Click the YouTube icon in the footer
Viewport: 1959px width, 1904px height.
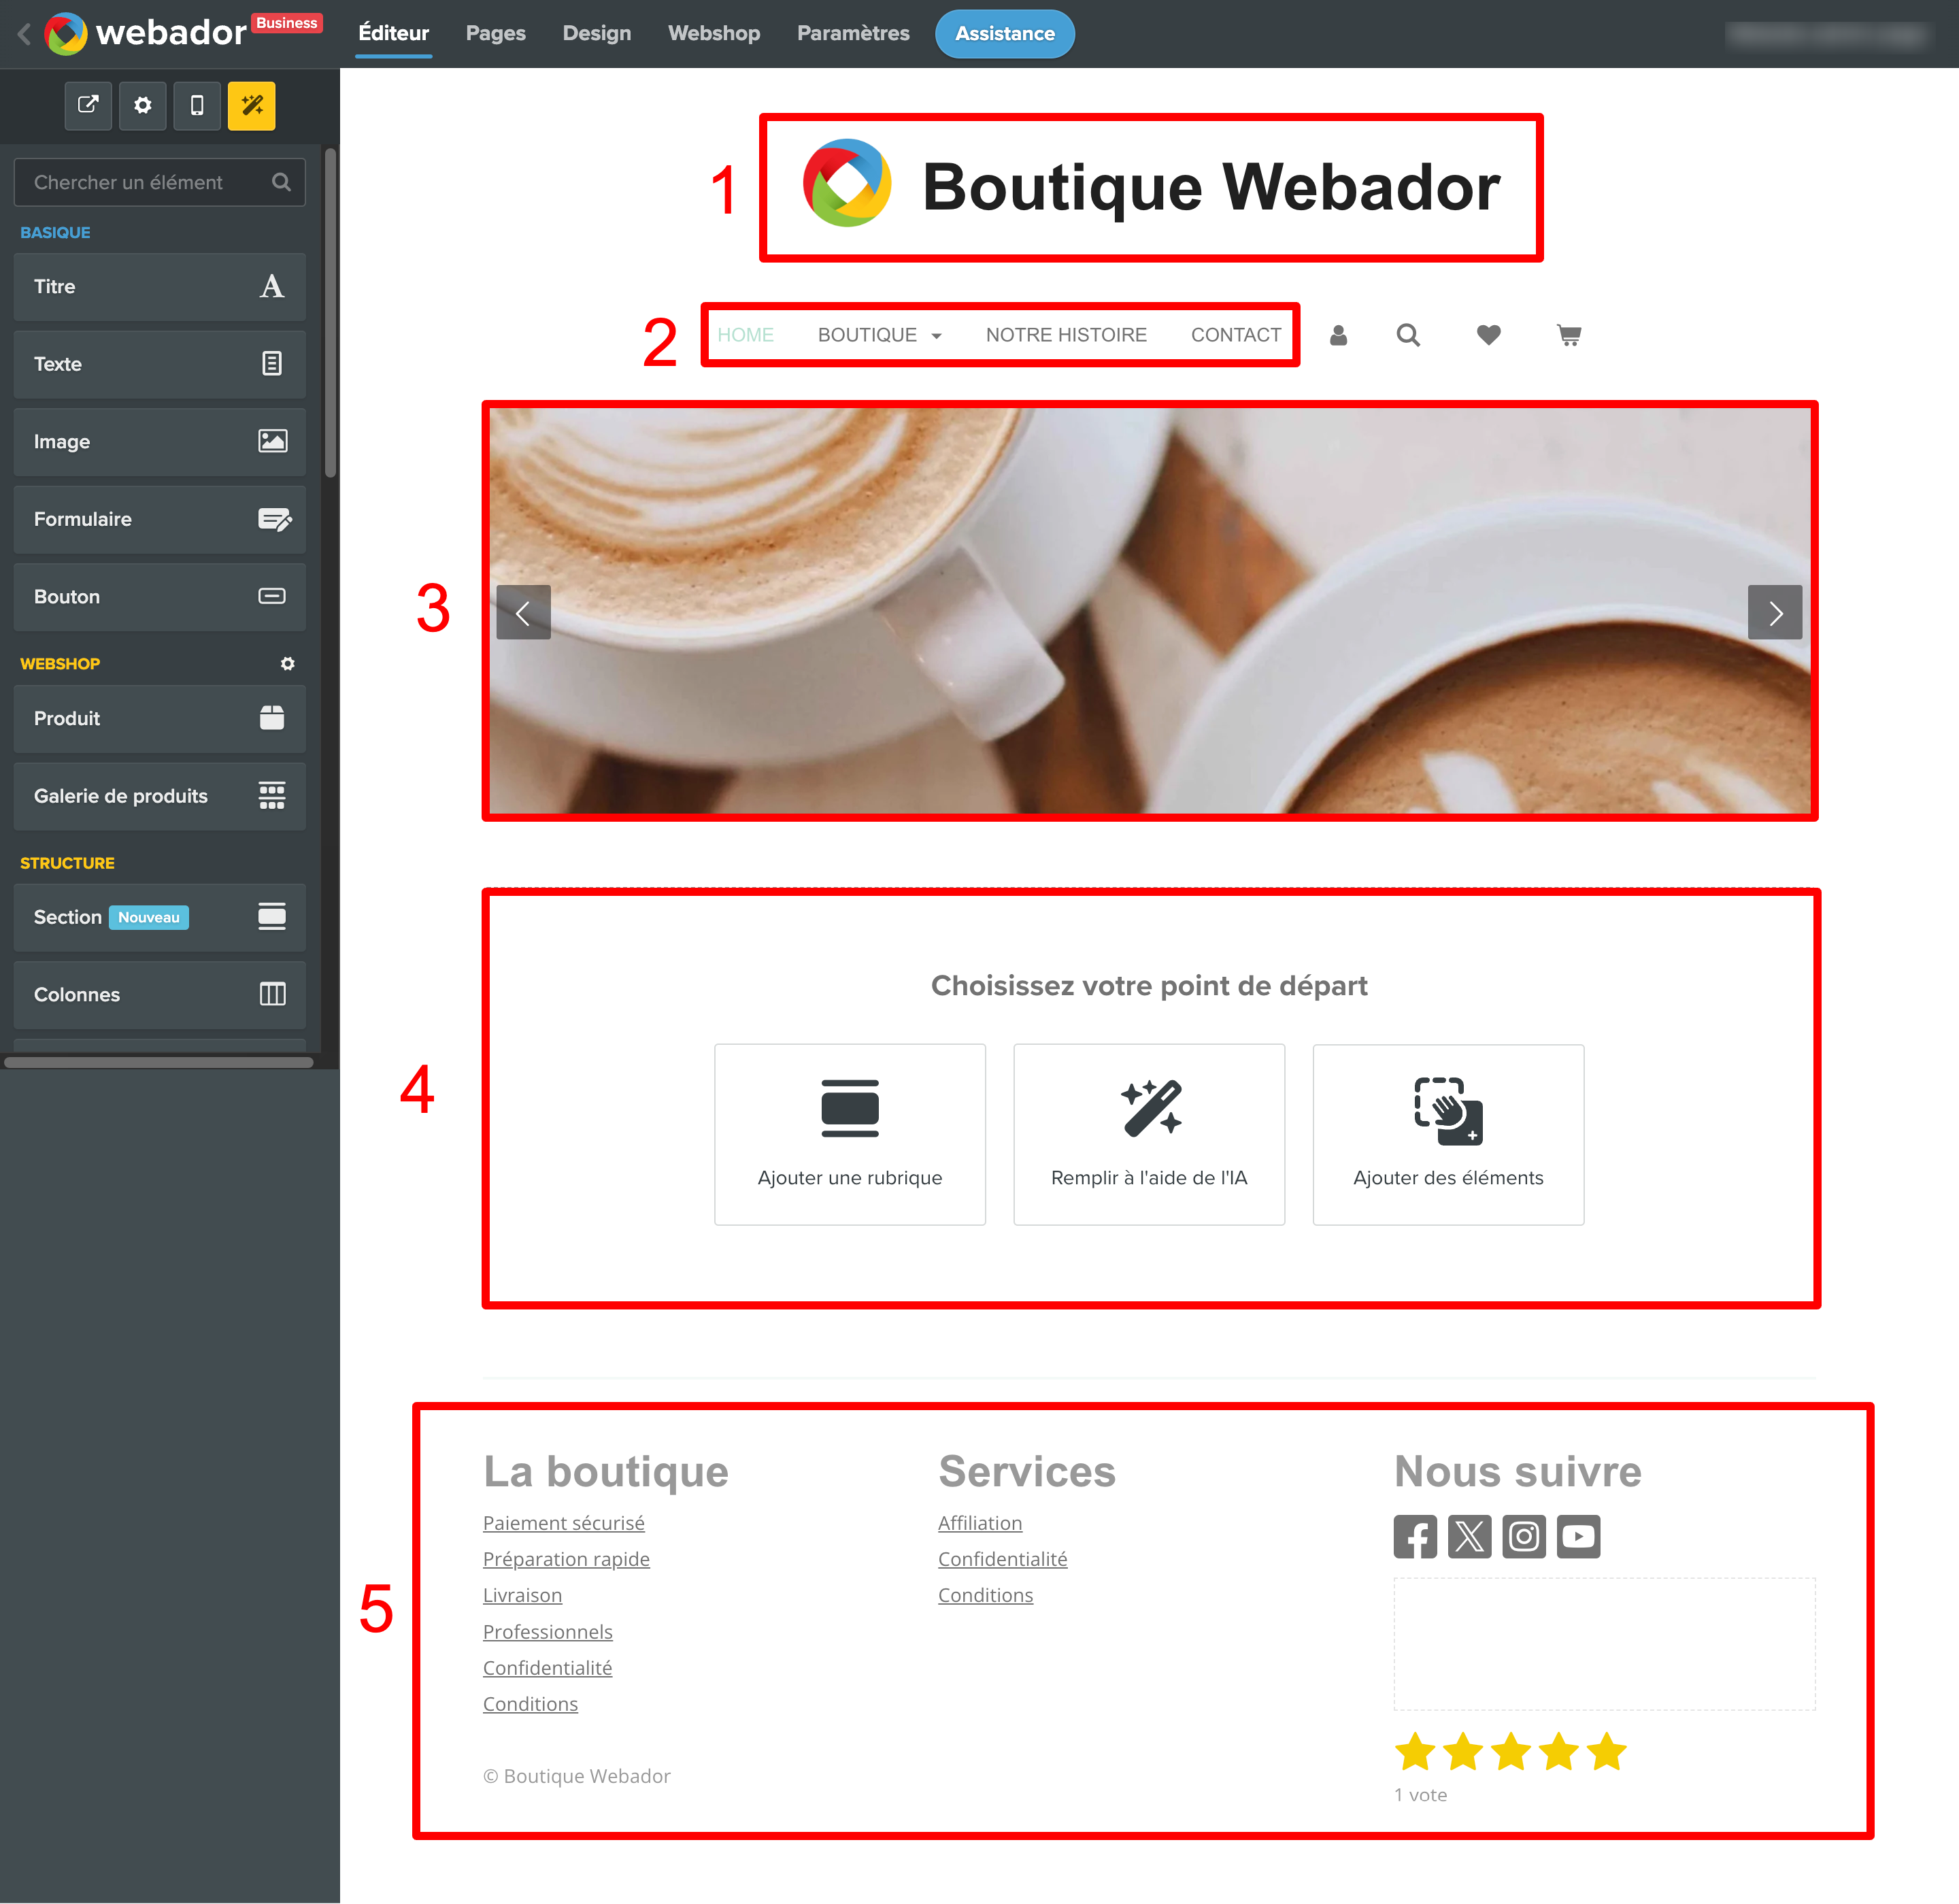1578,1536
